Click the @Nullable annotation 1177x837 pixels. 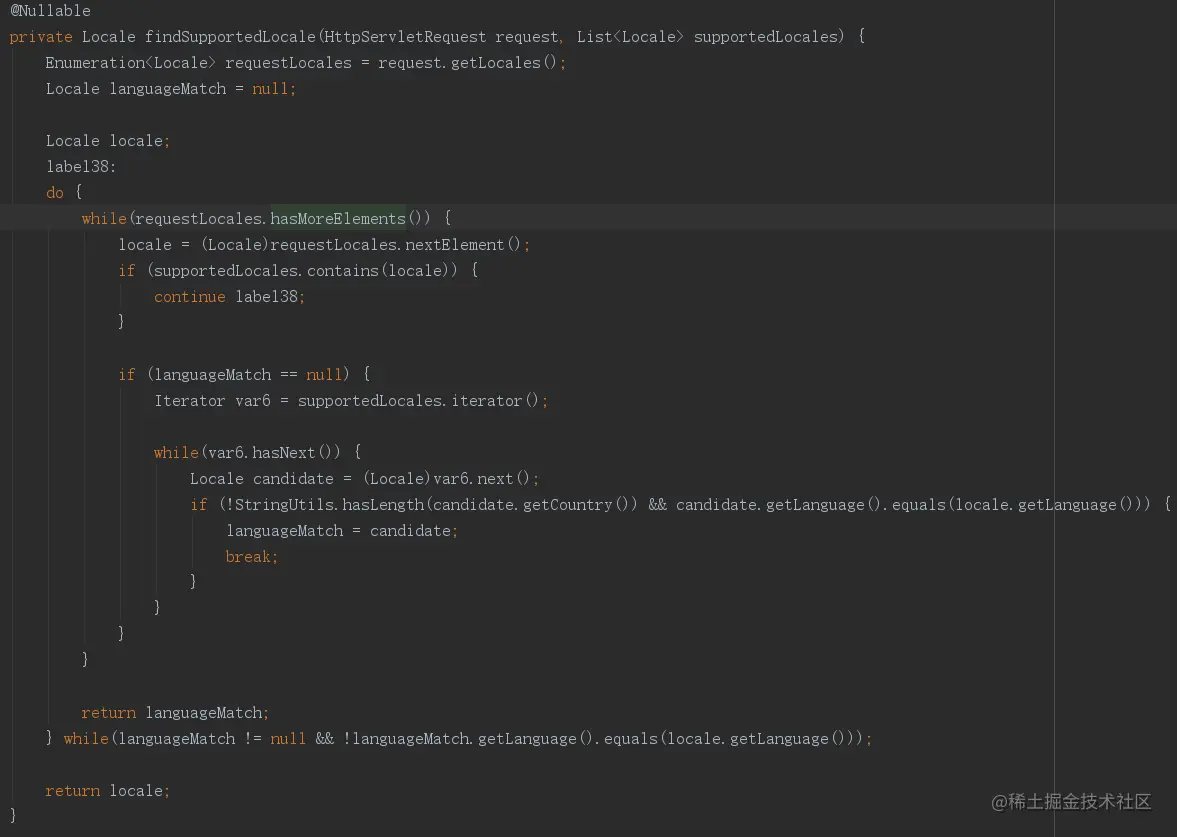tap(50, 11)
